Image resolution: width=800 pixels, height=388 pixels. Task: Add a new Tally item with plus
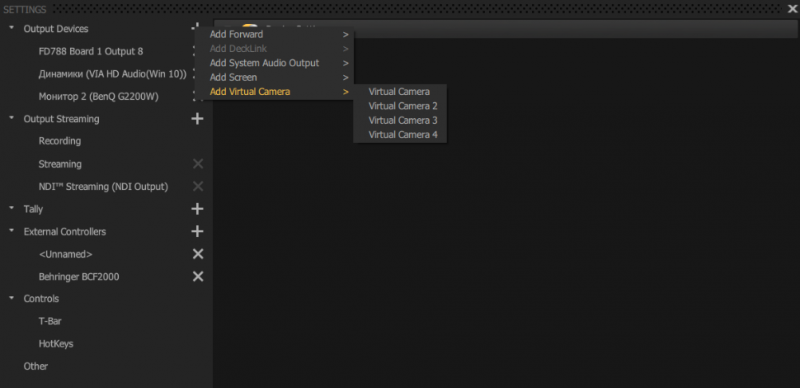pos(197,209)
